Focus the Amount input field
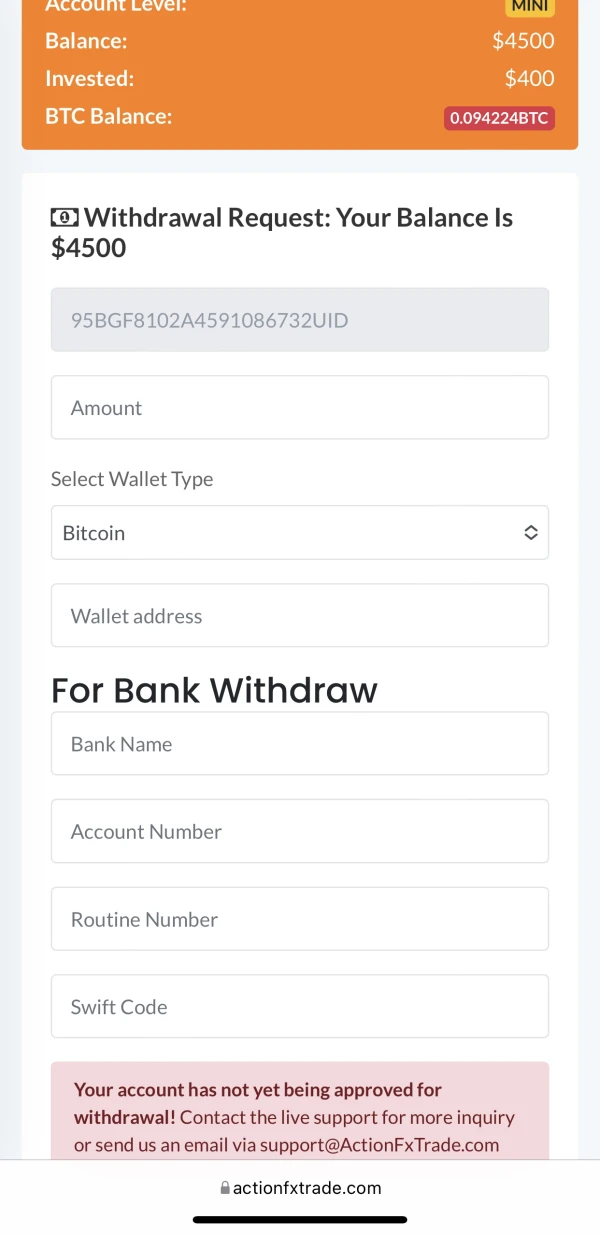The width and height of the screenshot is (600, 1235). 300,407
